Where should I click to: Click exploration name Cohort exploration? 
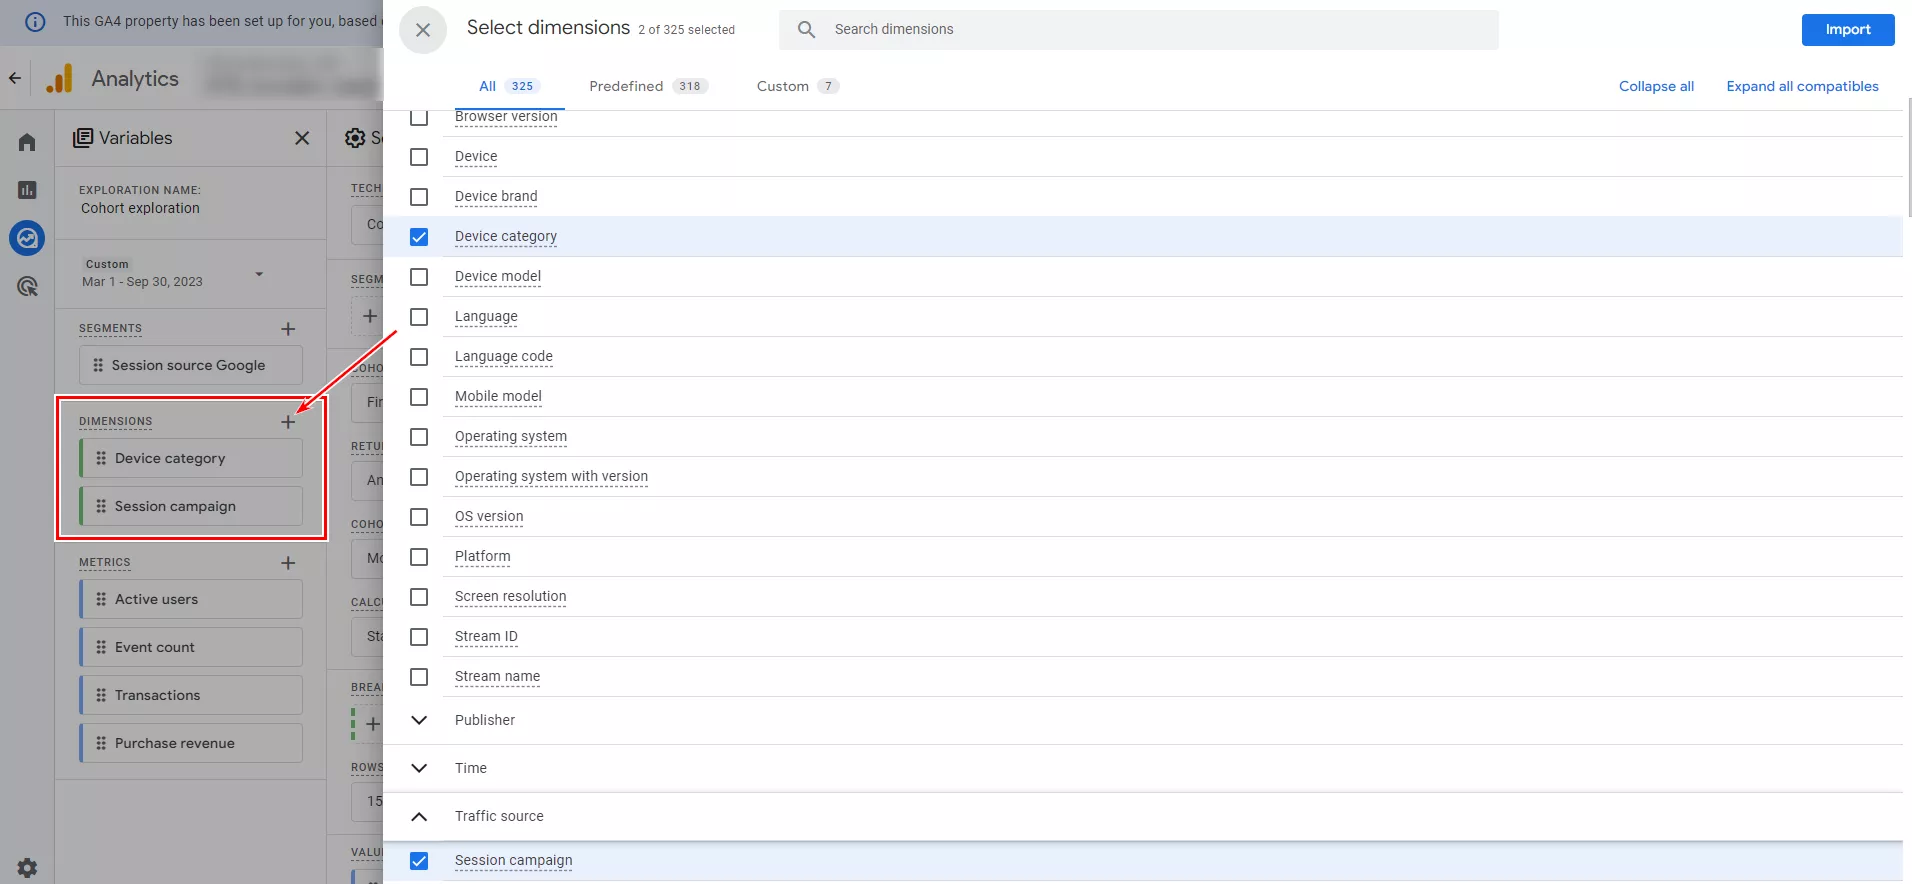tap(140, 208)
